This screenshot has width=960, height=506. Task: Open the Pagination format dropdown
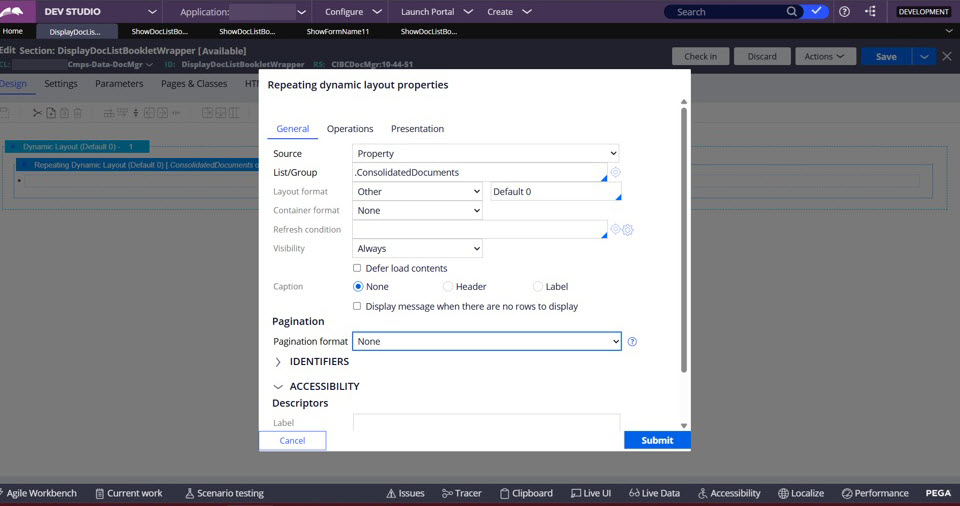[x=487, y=341]
